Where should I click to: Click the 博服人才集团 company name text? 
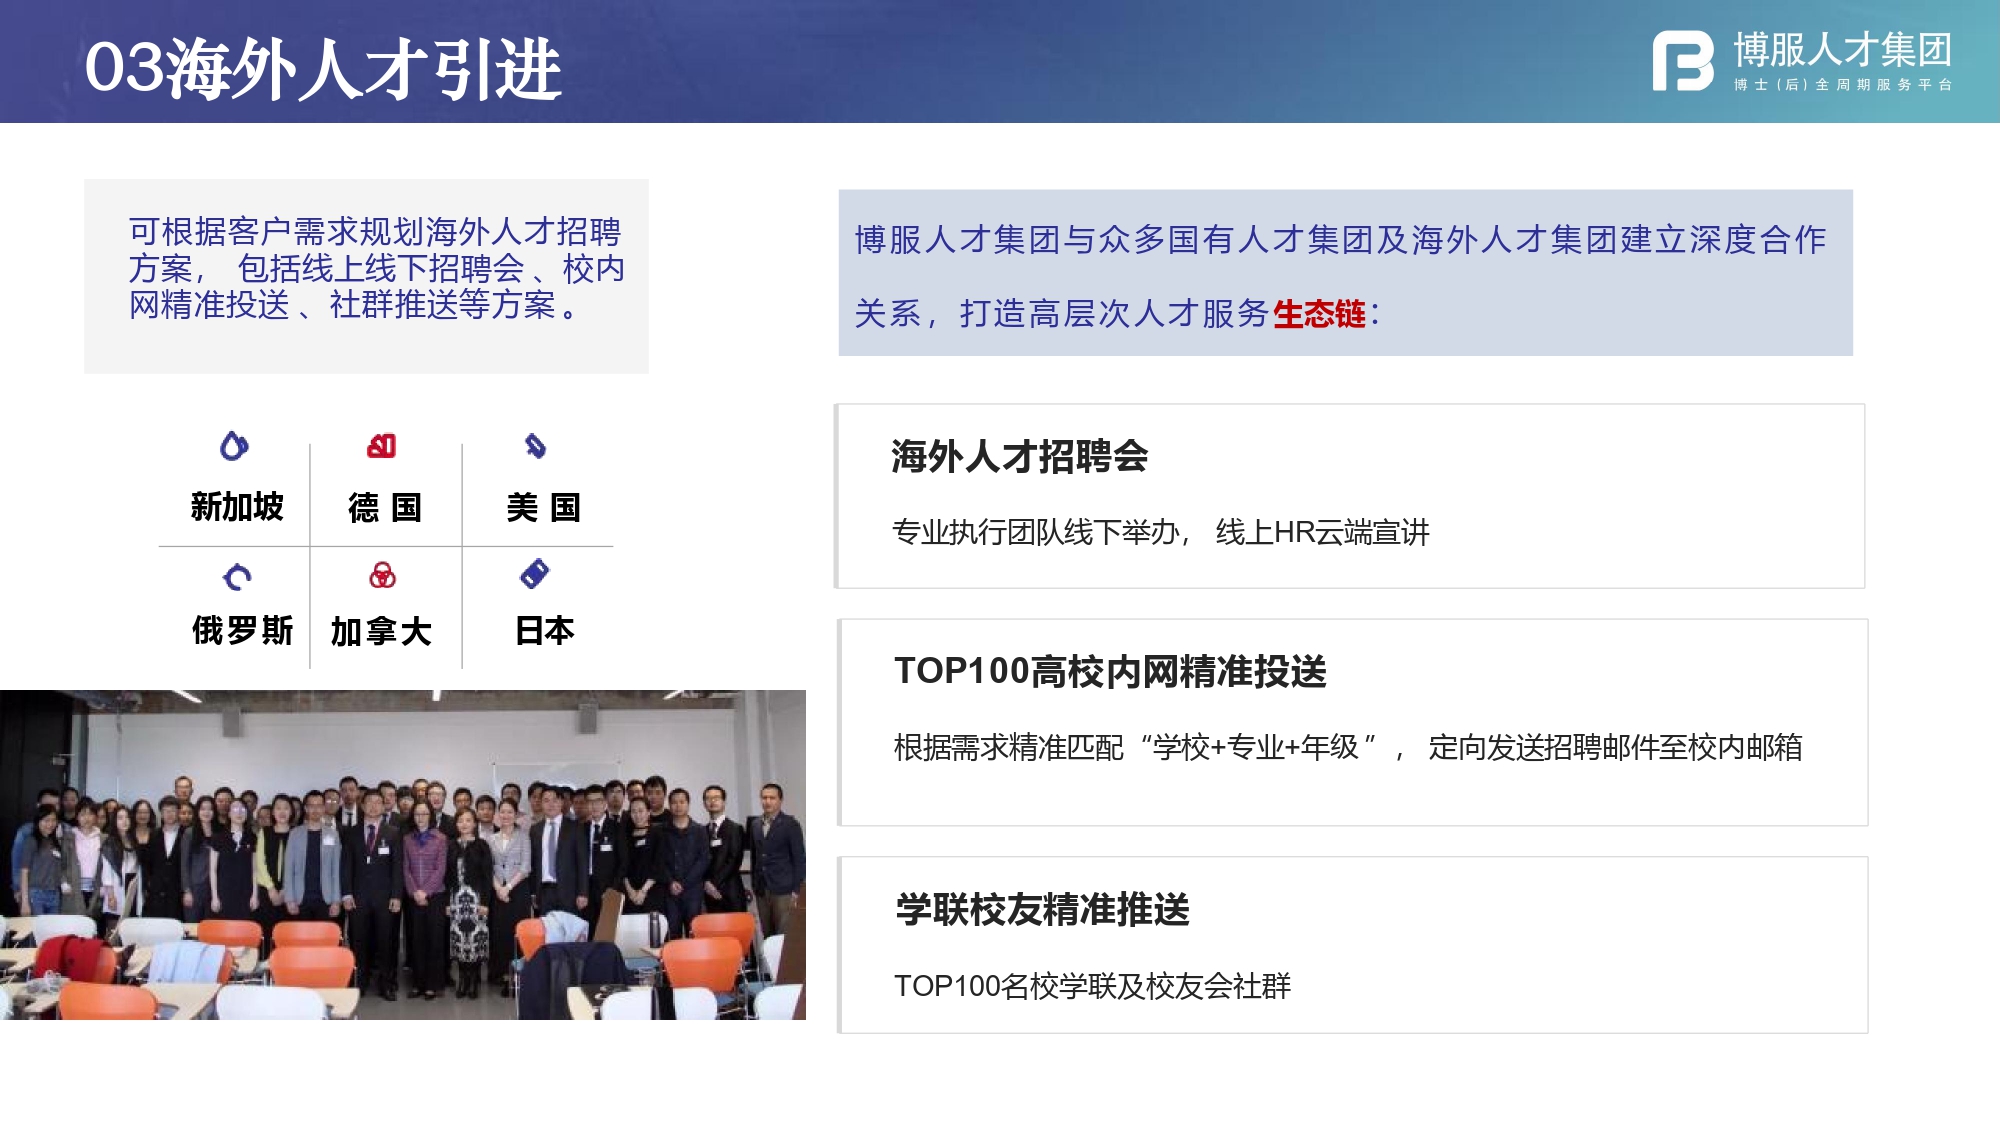(1842, 50)
